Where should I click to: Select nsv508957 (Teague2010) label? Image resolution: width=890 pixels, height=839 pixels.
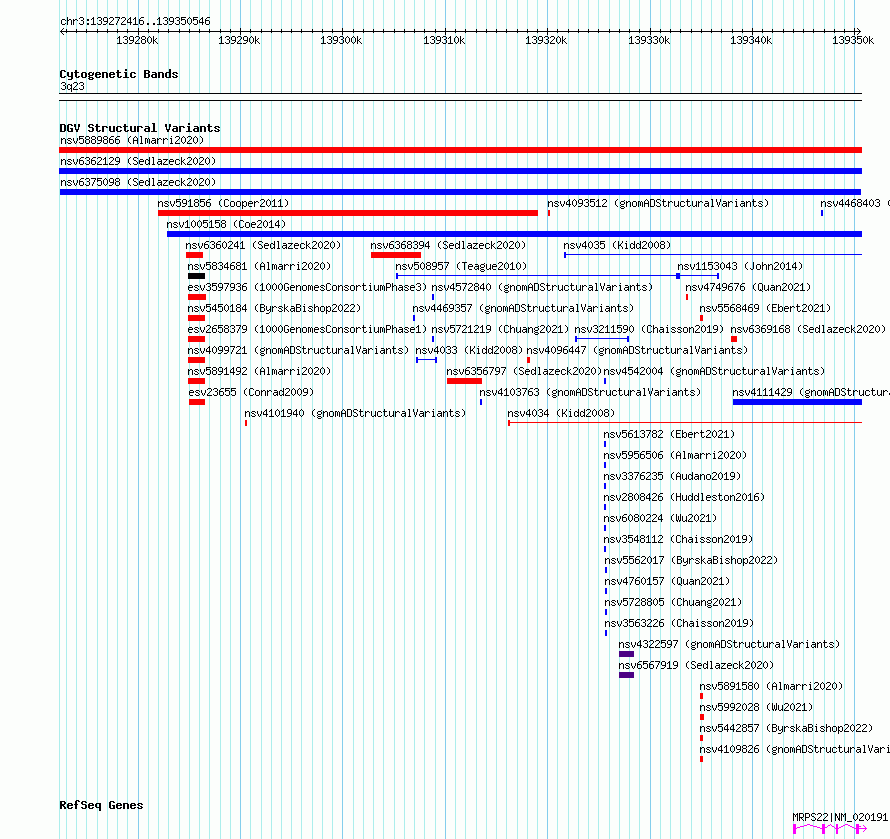(461, 266)
